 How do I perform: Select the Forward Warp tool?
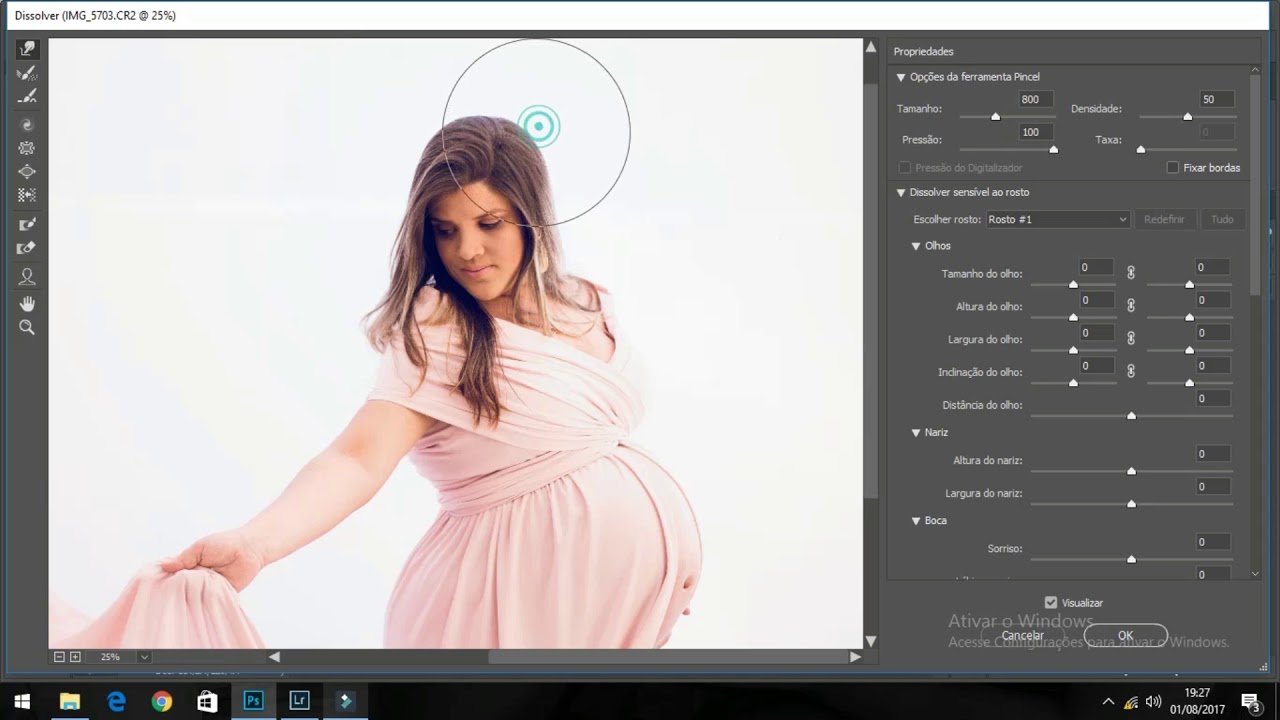pos(27,49)
